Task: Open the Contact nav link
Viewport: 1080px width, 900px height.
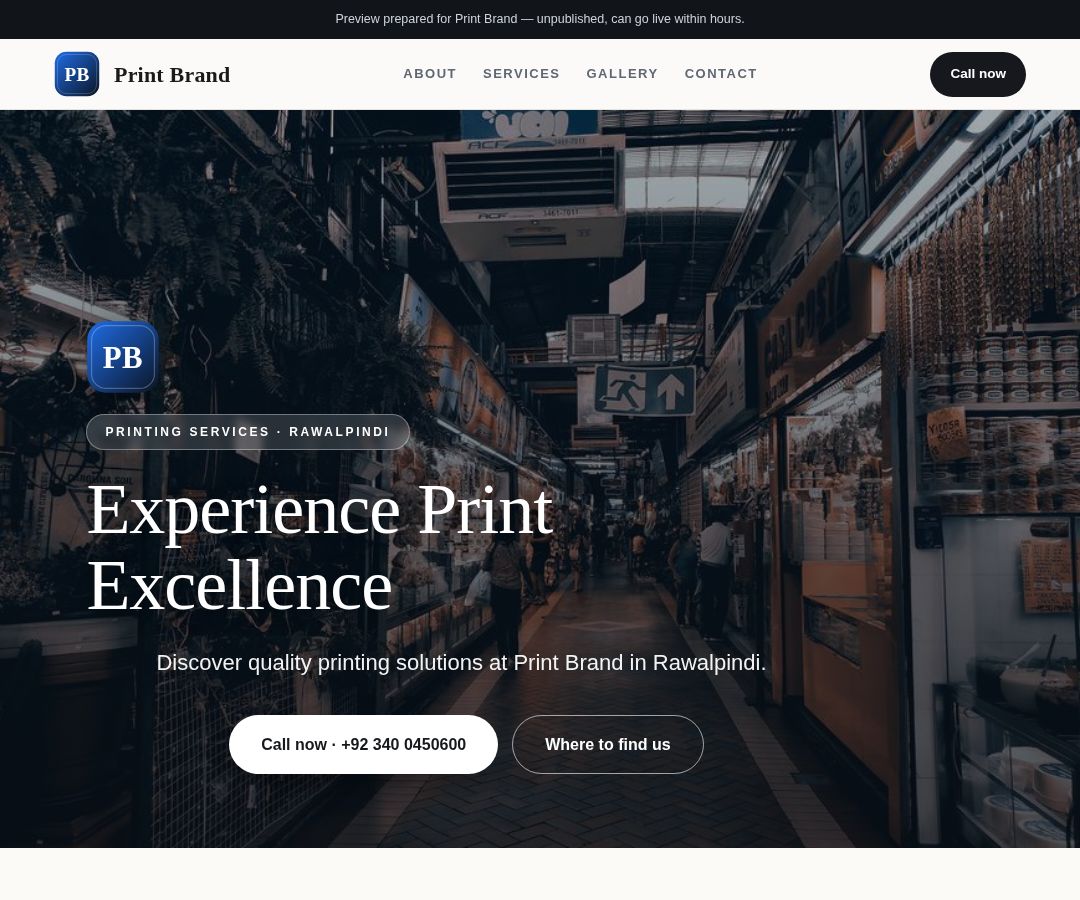Action: pos(720,74)
